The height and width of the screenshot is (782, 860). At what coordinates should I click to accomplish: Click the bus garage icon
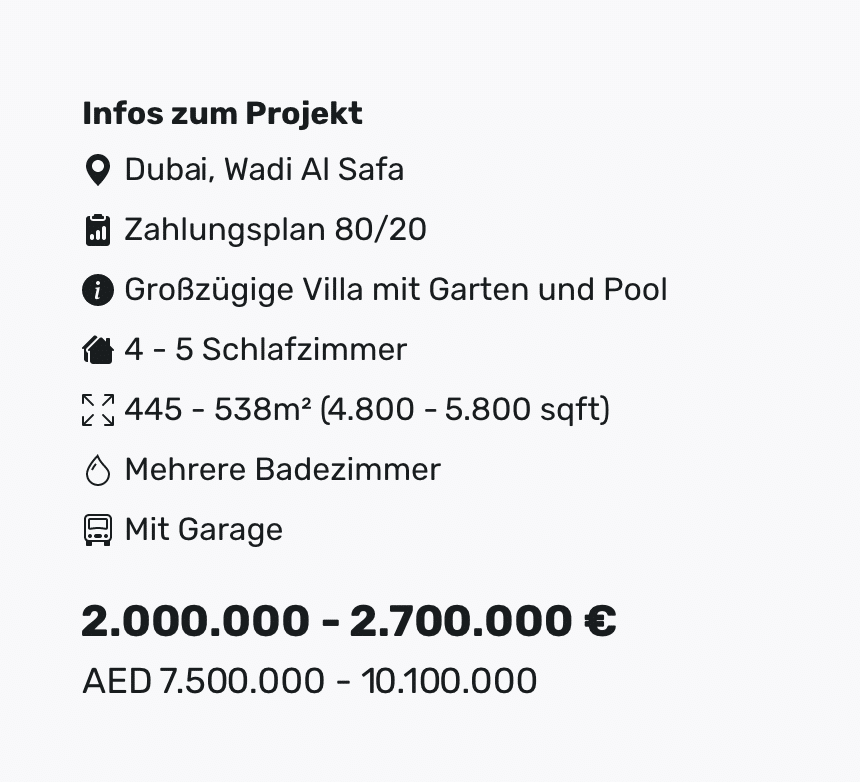click(x=98, y=530)
